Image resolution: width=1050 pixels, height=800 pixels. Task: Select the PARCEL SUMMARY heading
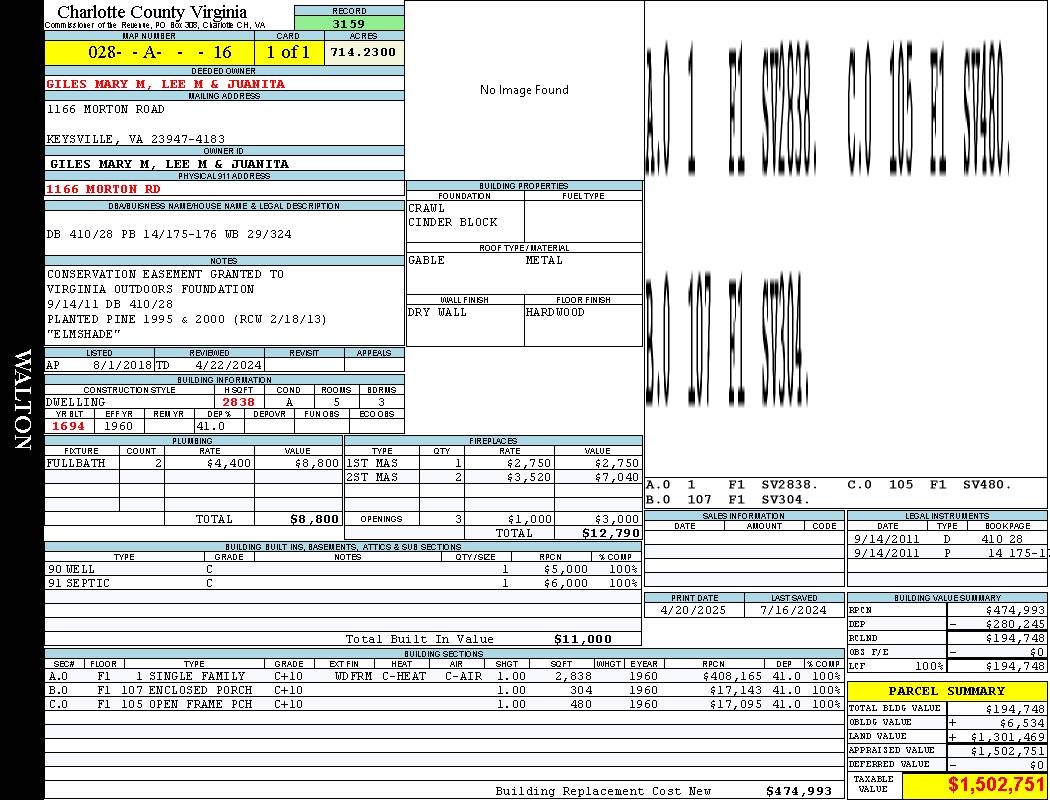[x=946, y=692]
